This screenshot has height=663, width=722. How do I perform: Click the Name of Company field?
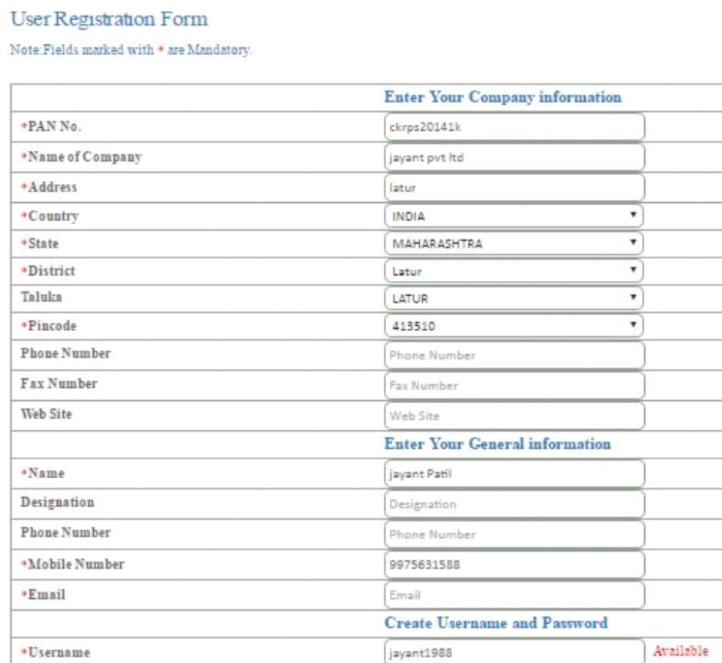514,157
